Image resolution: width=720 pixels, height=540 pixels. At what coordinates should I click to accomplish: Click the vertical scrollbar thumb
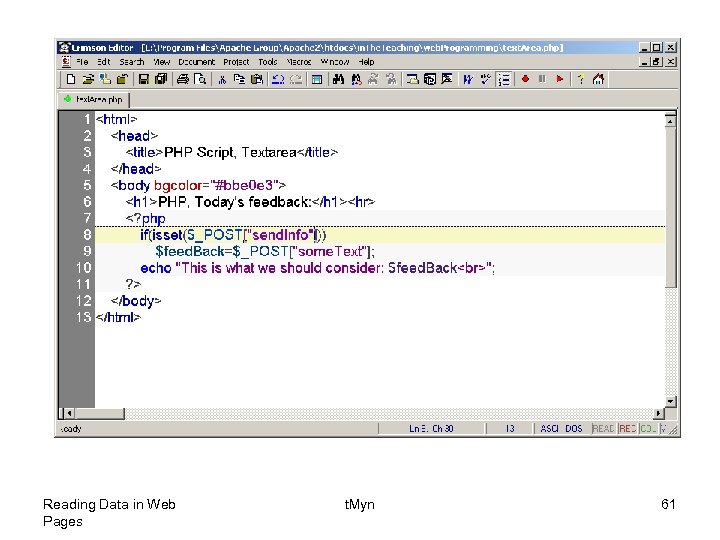[670, 208]
